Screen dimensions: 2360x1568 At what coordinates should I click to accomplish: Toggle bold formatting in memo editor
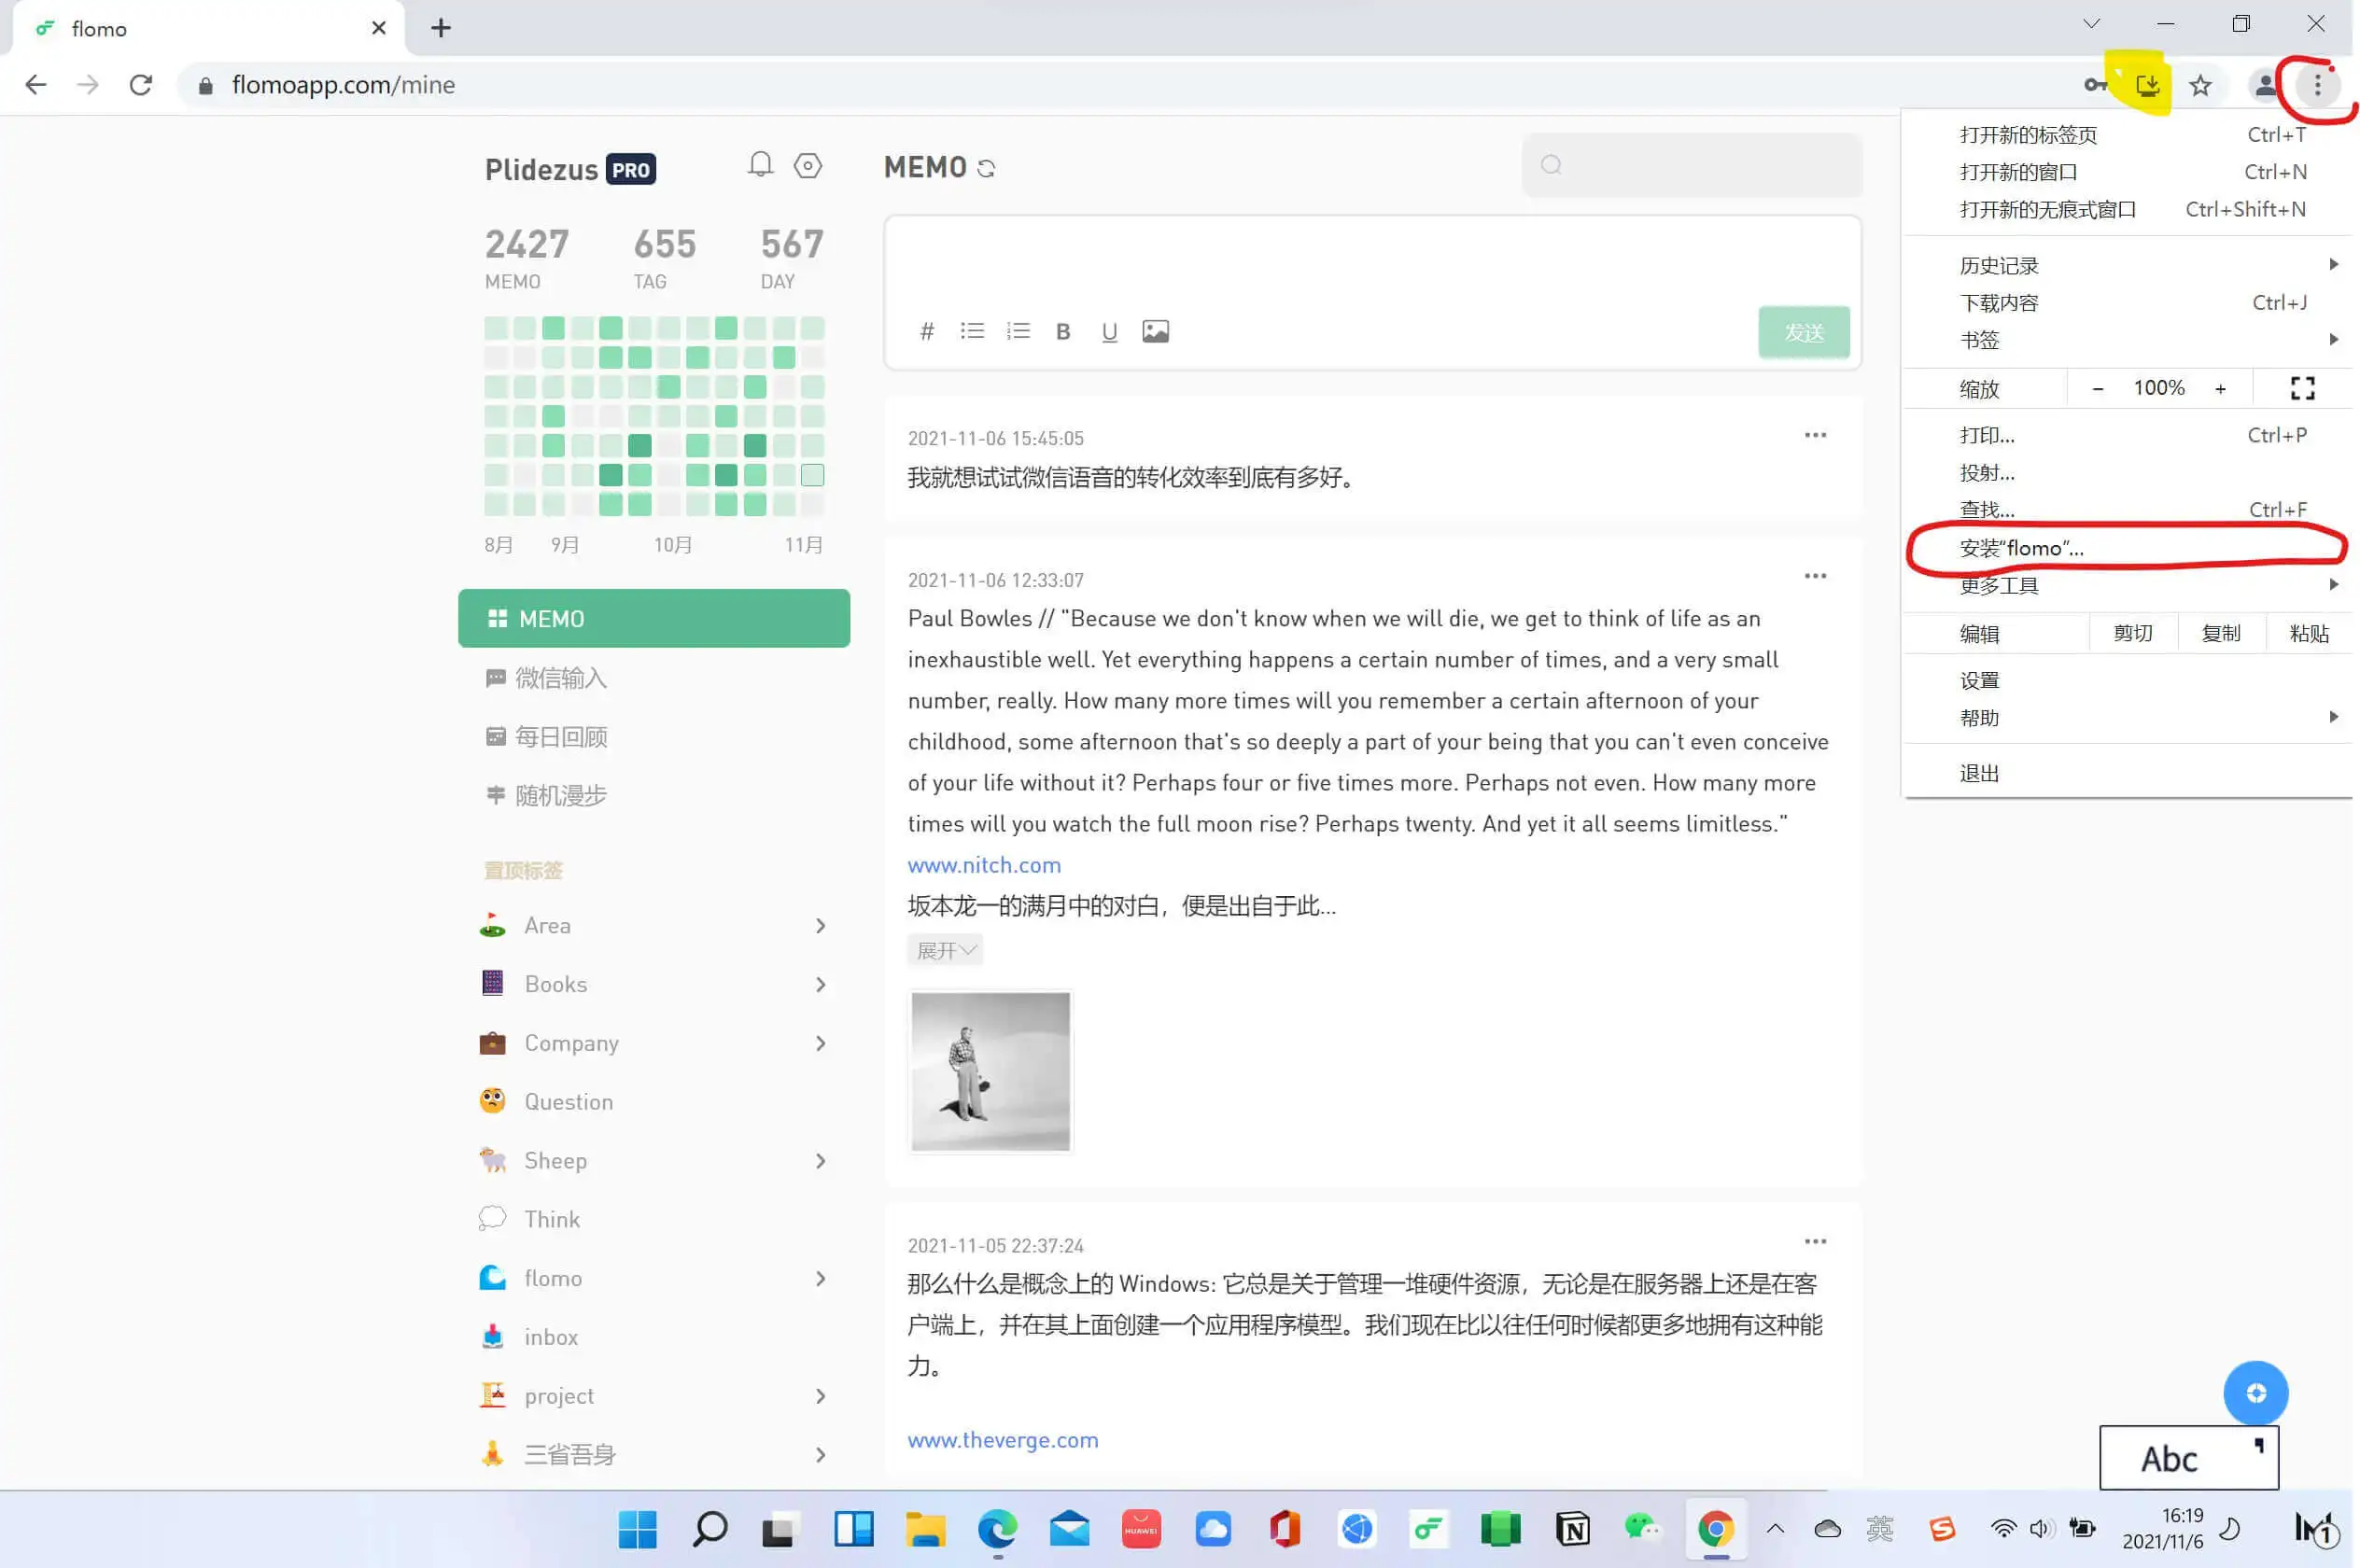coord(1063,332)
